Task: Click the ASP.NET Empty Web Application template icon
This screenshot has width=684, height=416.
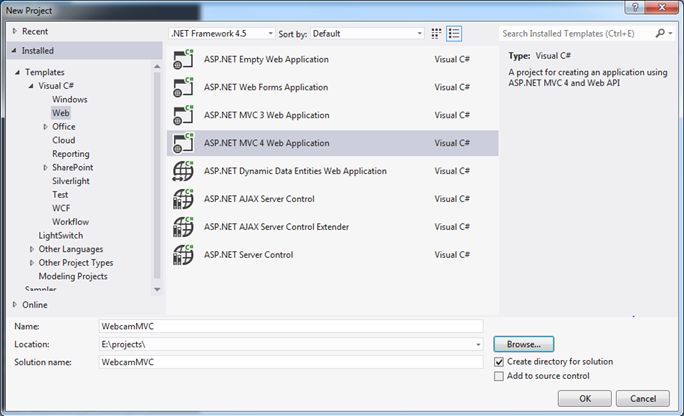Action: 183,59
